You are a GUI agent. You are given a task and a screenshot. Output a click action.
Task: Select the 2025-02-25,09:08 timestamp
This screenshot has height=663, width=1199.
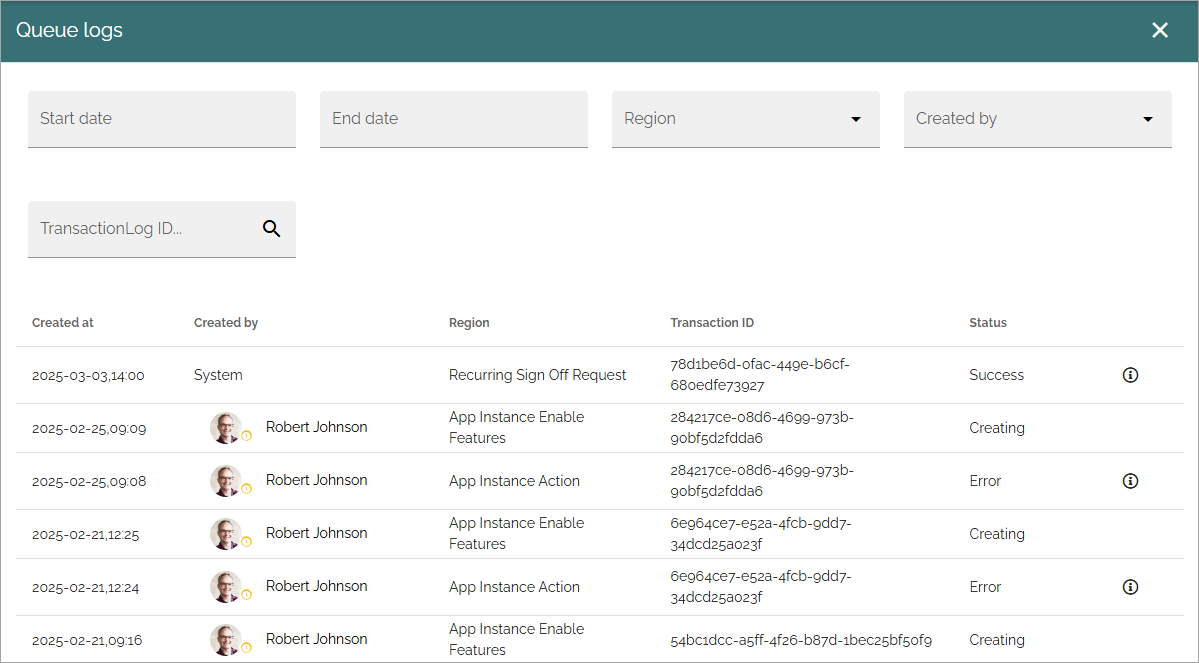pyautogui.click(x=89, y=481)
